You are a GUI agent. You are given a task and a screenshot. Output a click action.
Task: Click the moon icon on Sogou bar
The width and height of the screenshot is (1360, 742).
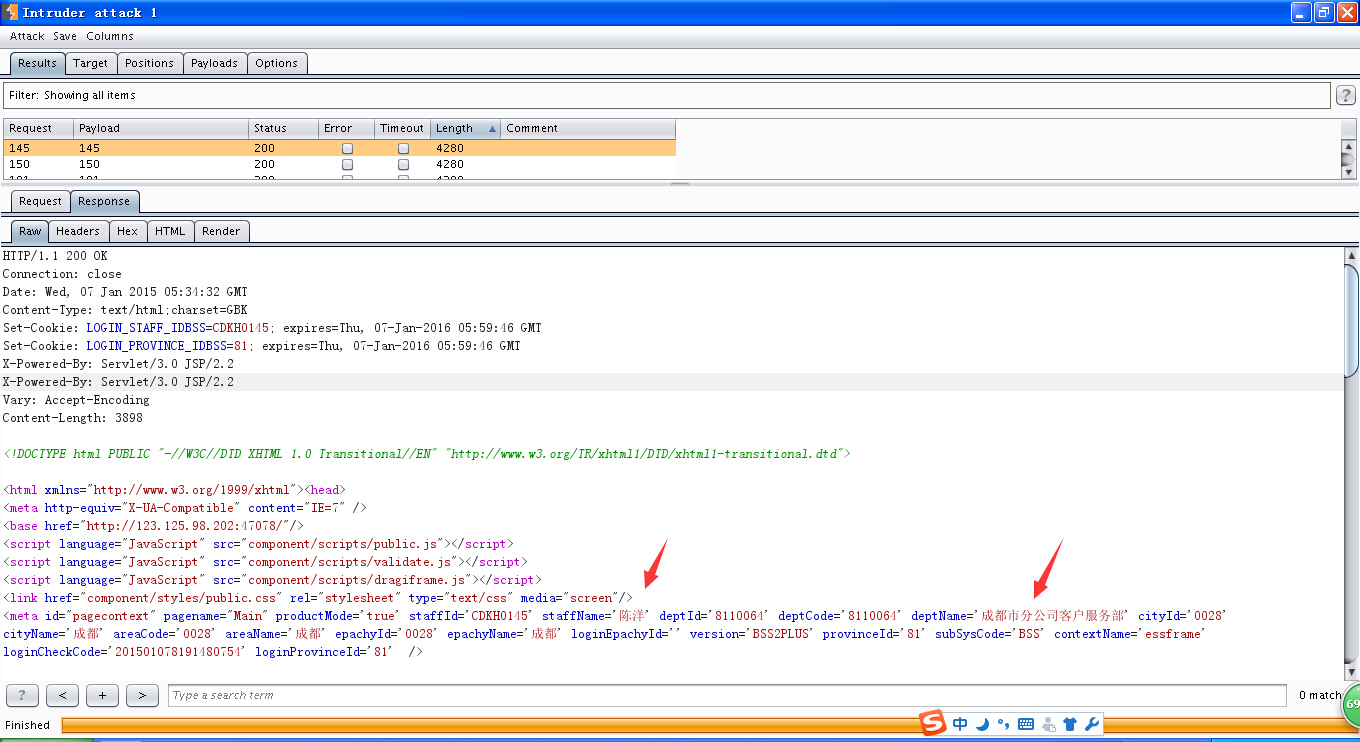tap(982, 724)
